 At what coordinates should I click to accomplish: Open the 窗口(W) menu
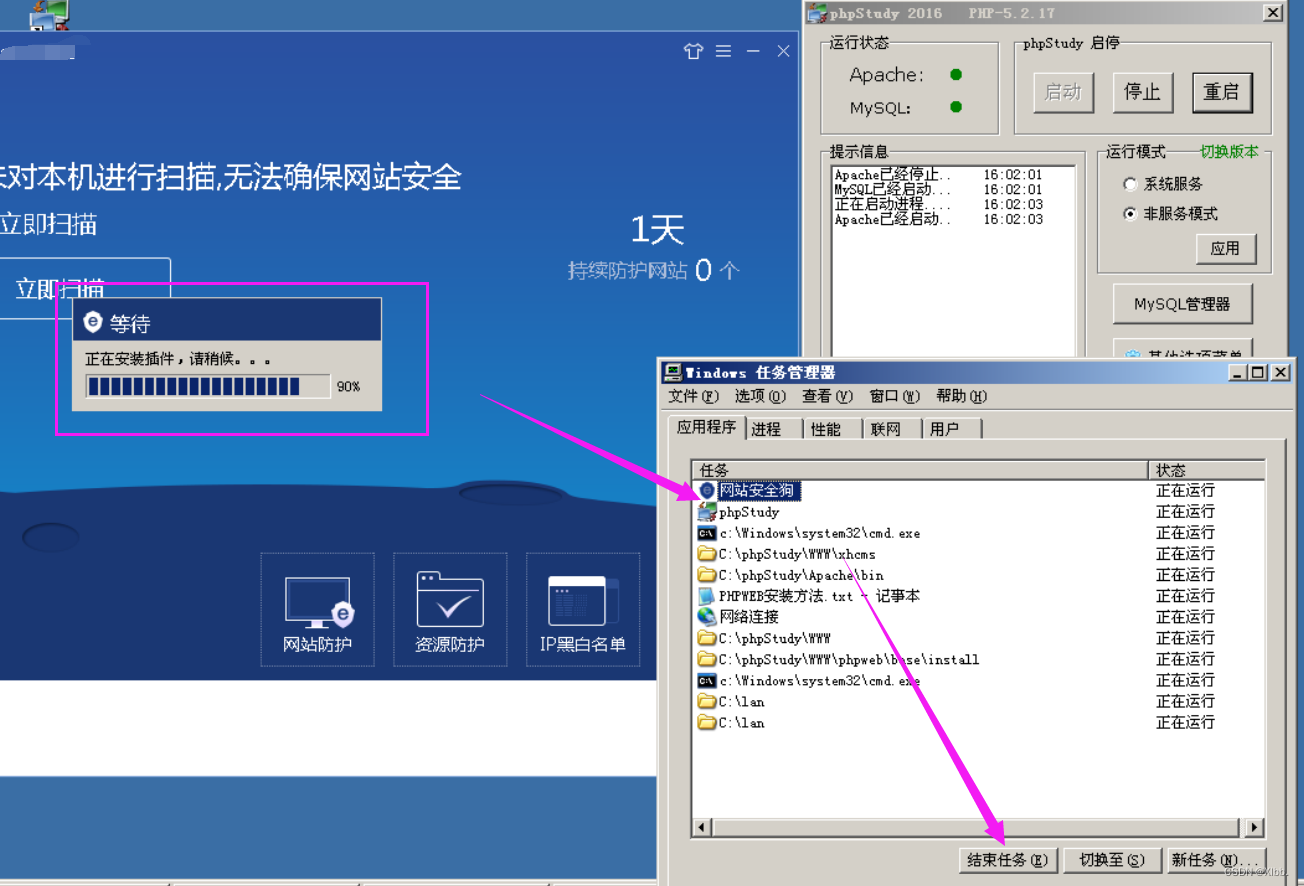pyautogui.click(x=894, y=396)
